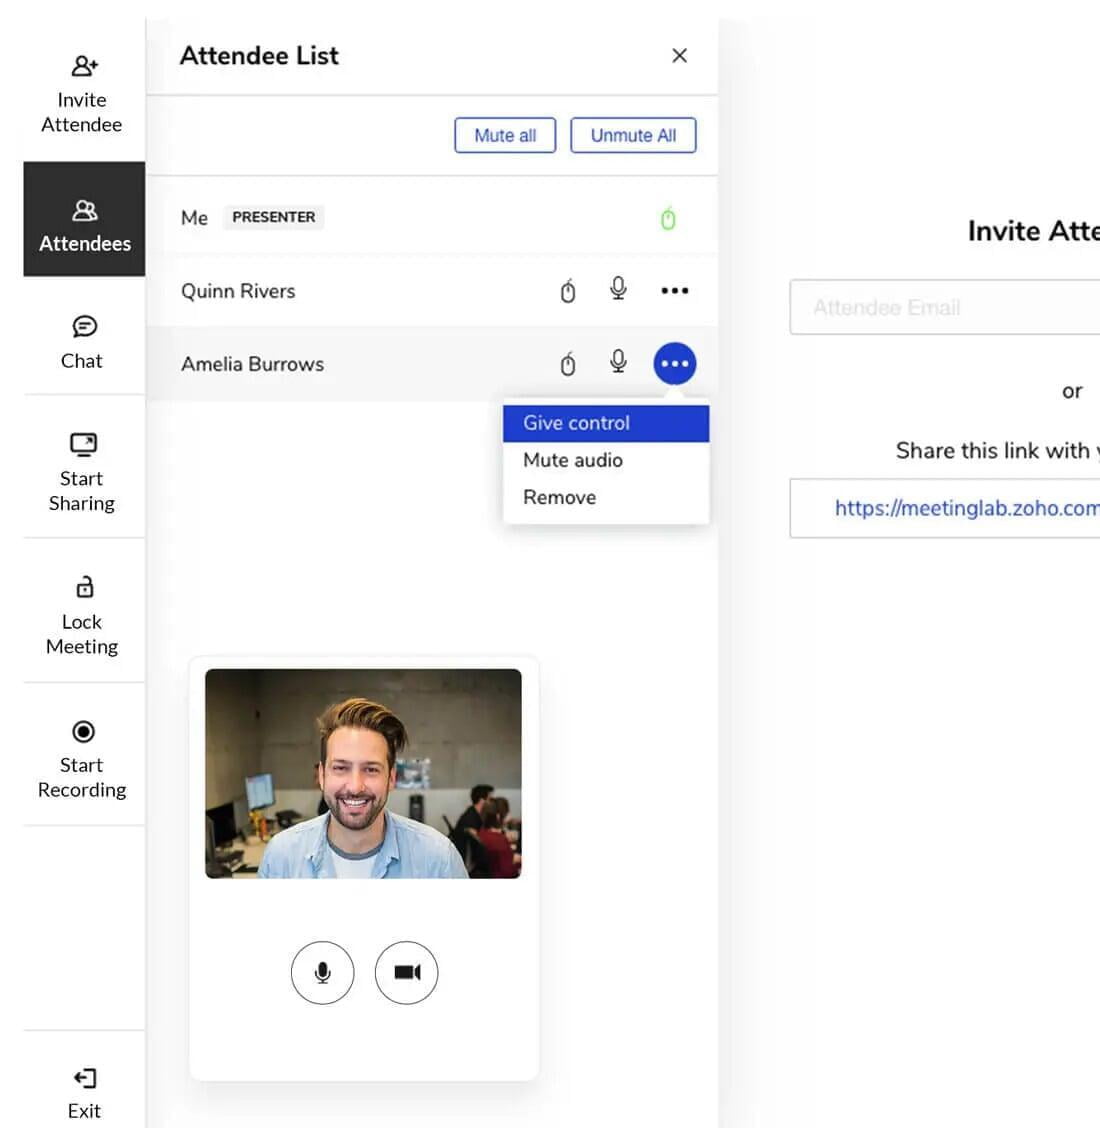Lock the meeting with padlock icon

(x=85, y=587)
